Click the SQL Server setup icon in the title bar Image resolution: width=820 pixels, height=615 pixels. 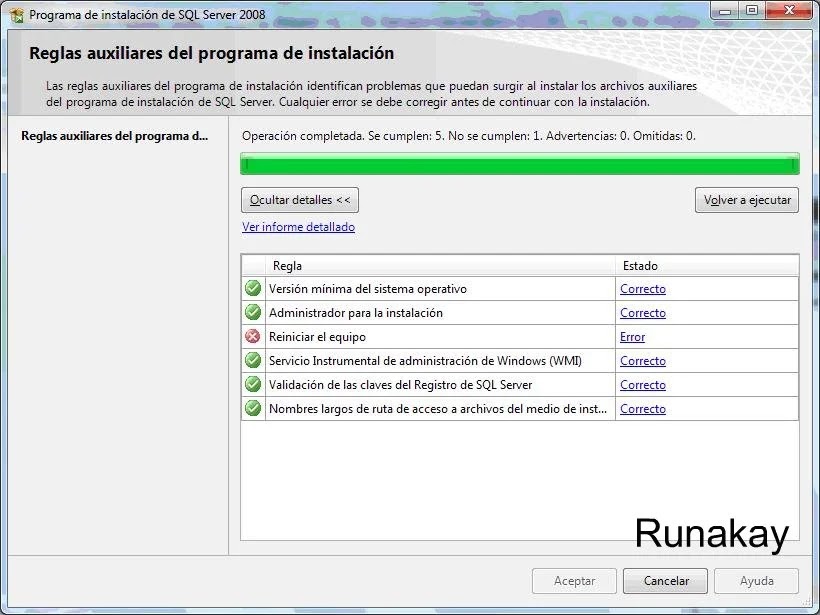coord(17,15)
